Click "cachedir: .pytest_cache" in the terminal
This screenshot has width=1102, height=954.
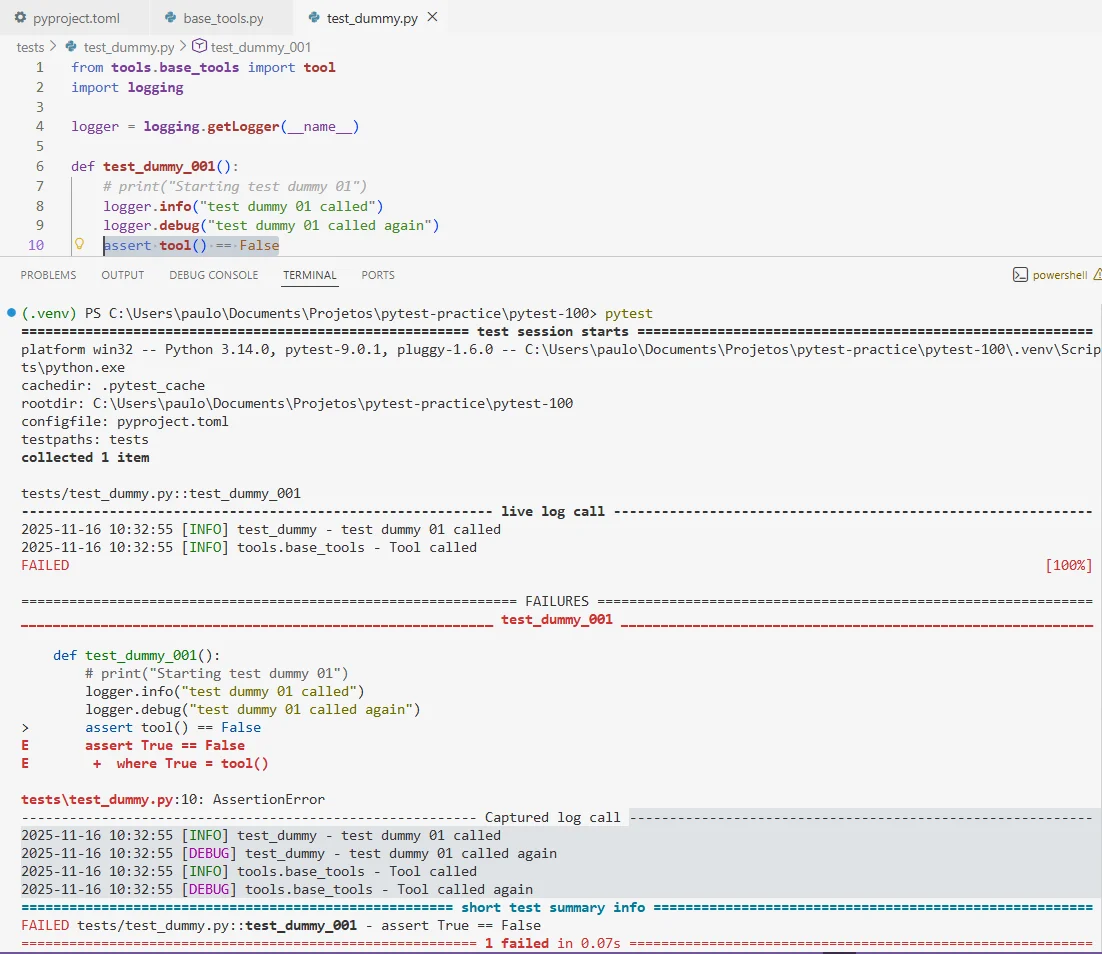113,385
